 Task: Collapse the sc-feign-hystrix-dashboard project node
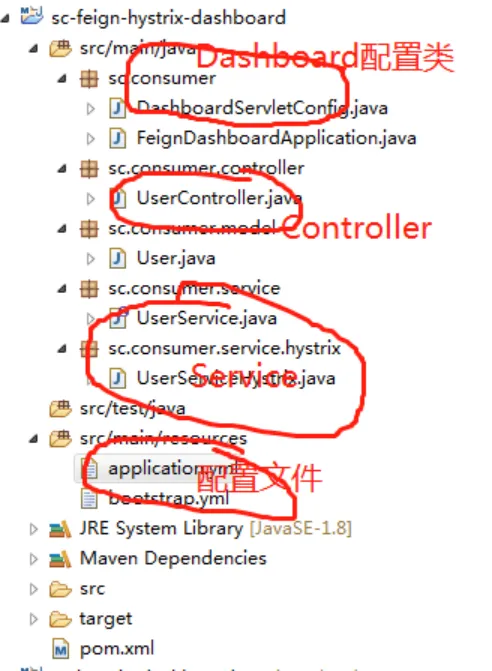pyautogui.click(x=5, y=18)
